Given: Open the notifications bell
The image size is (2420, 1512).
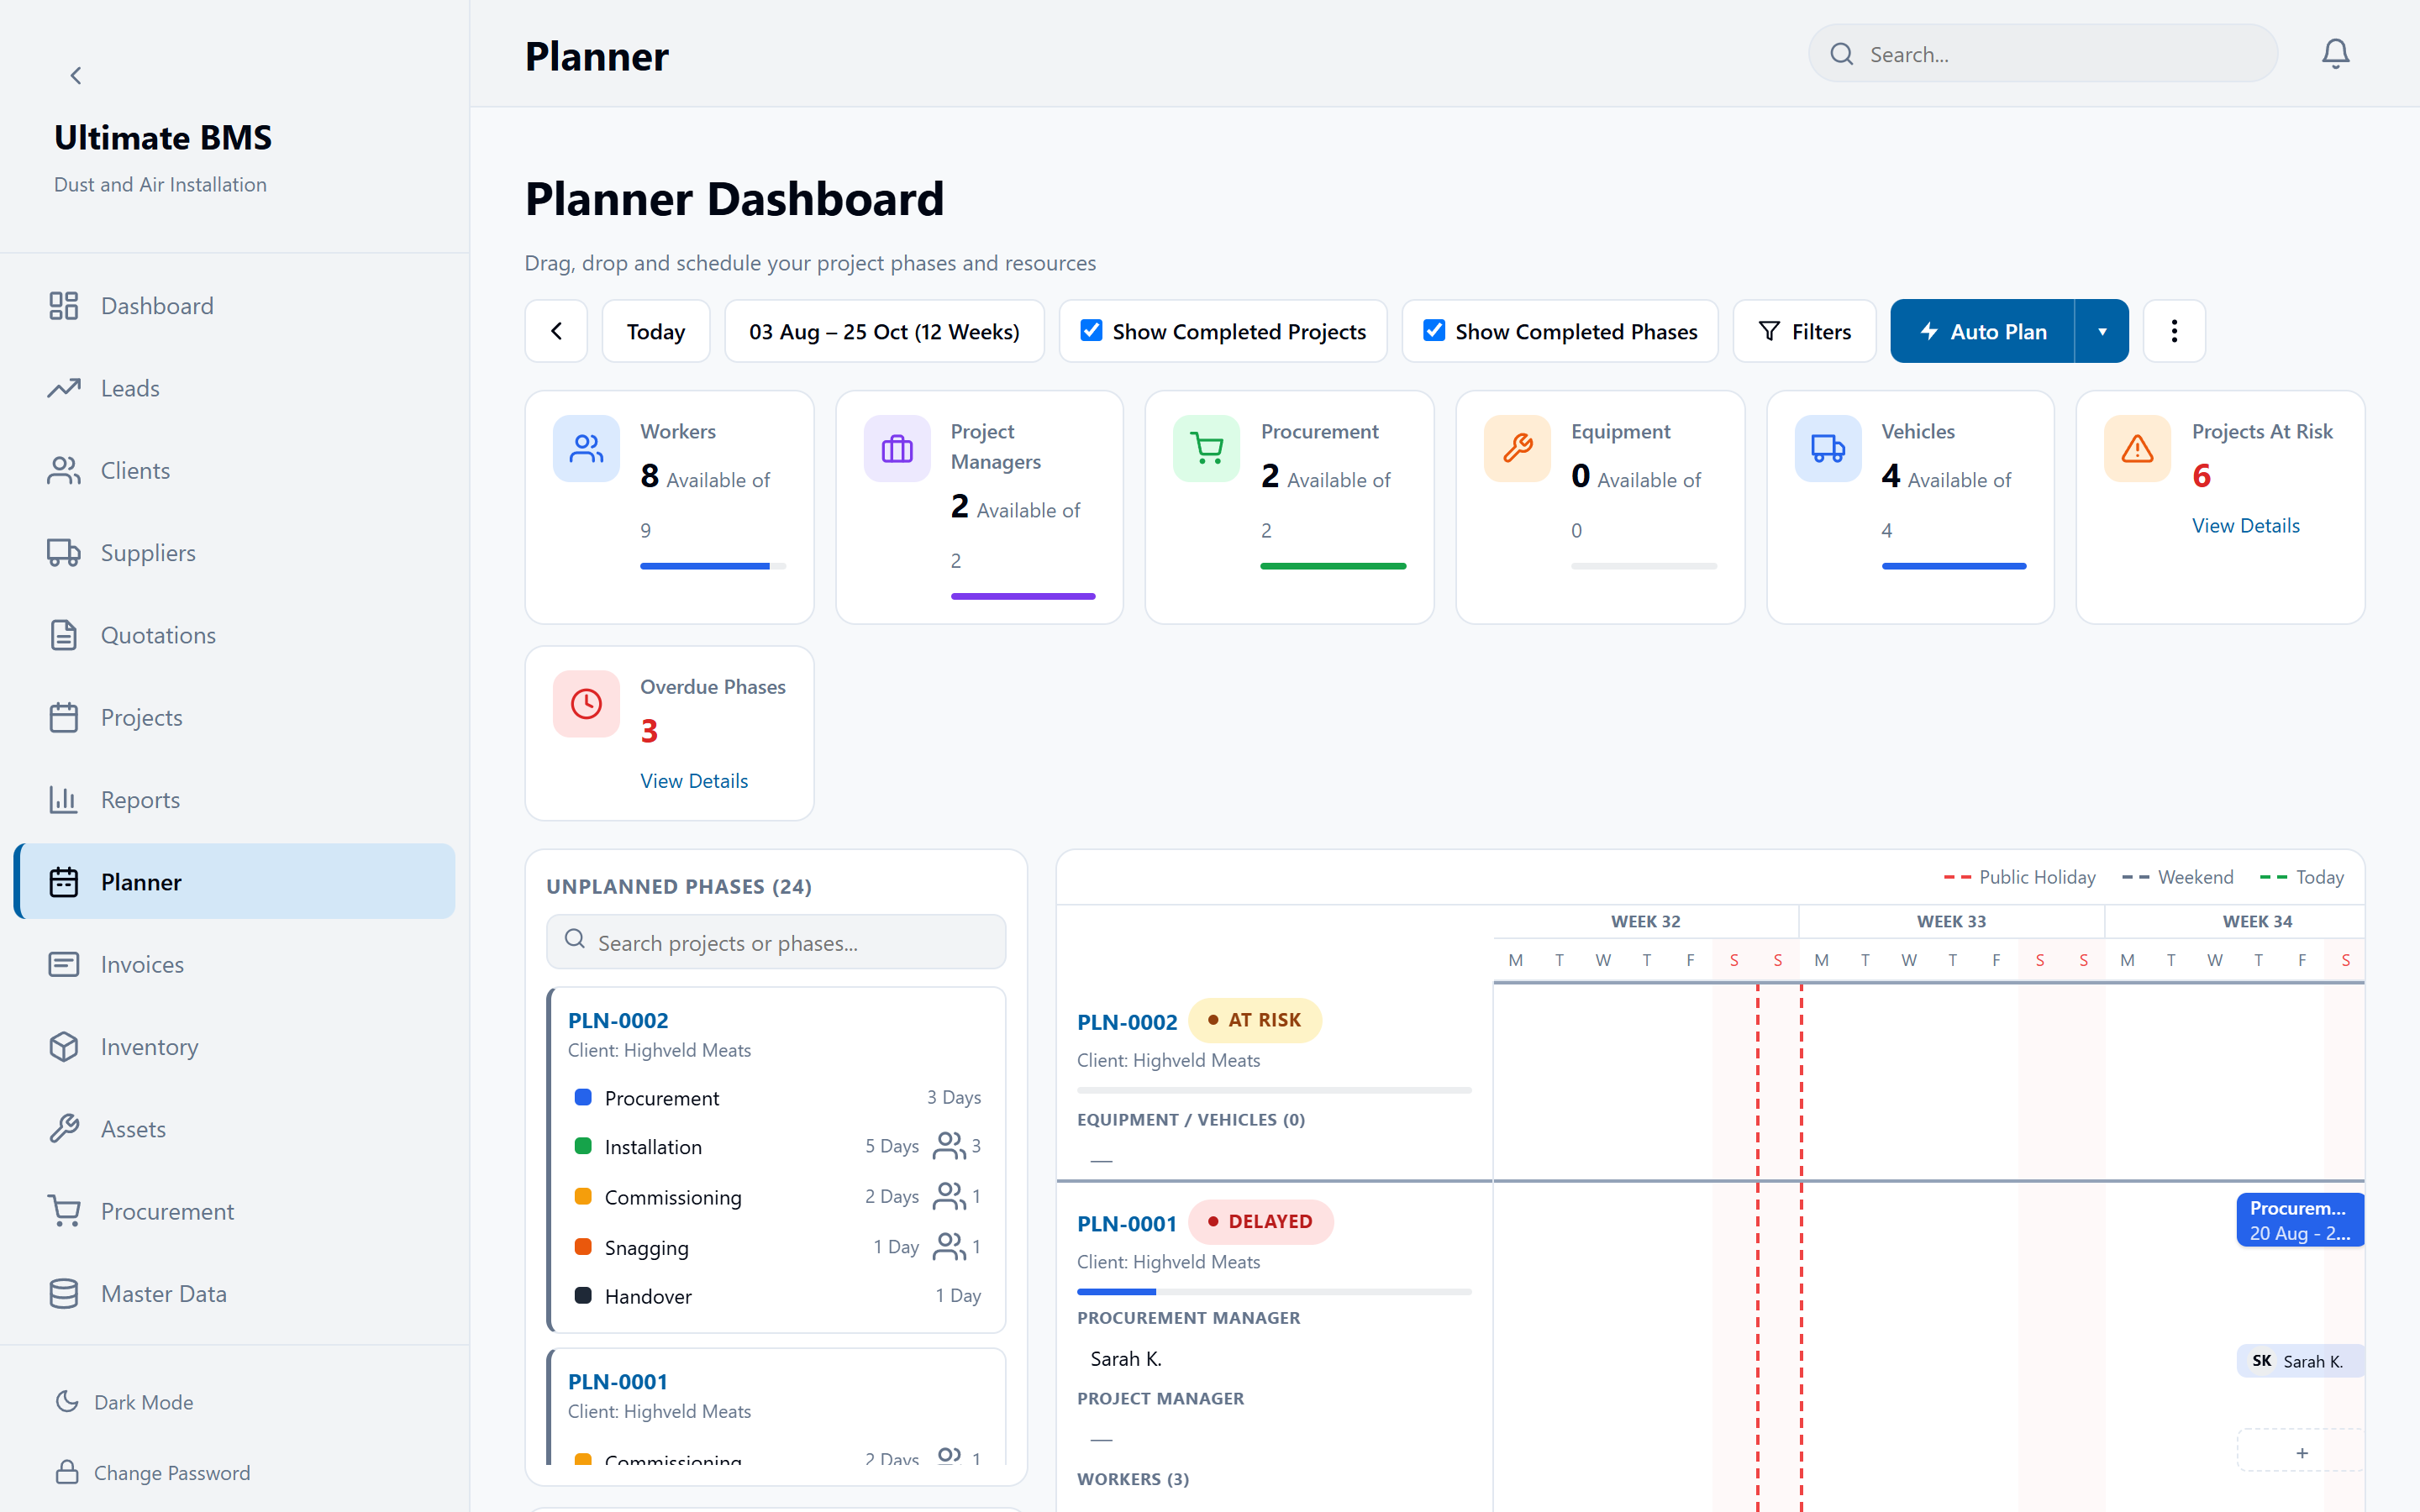Looking at the screenshot, I should pyautogui.click(x=2335, y=54).
